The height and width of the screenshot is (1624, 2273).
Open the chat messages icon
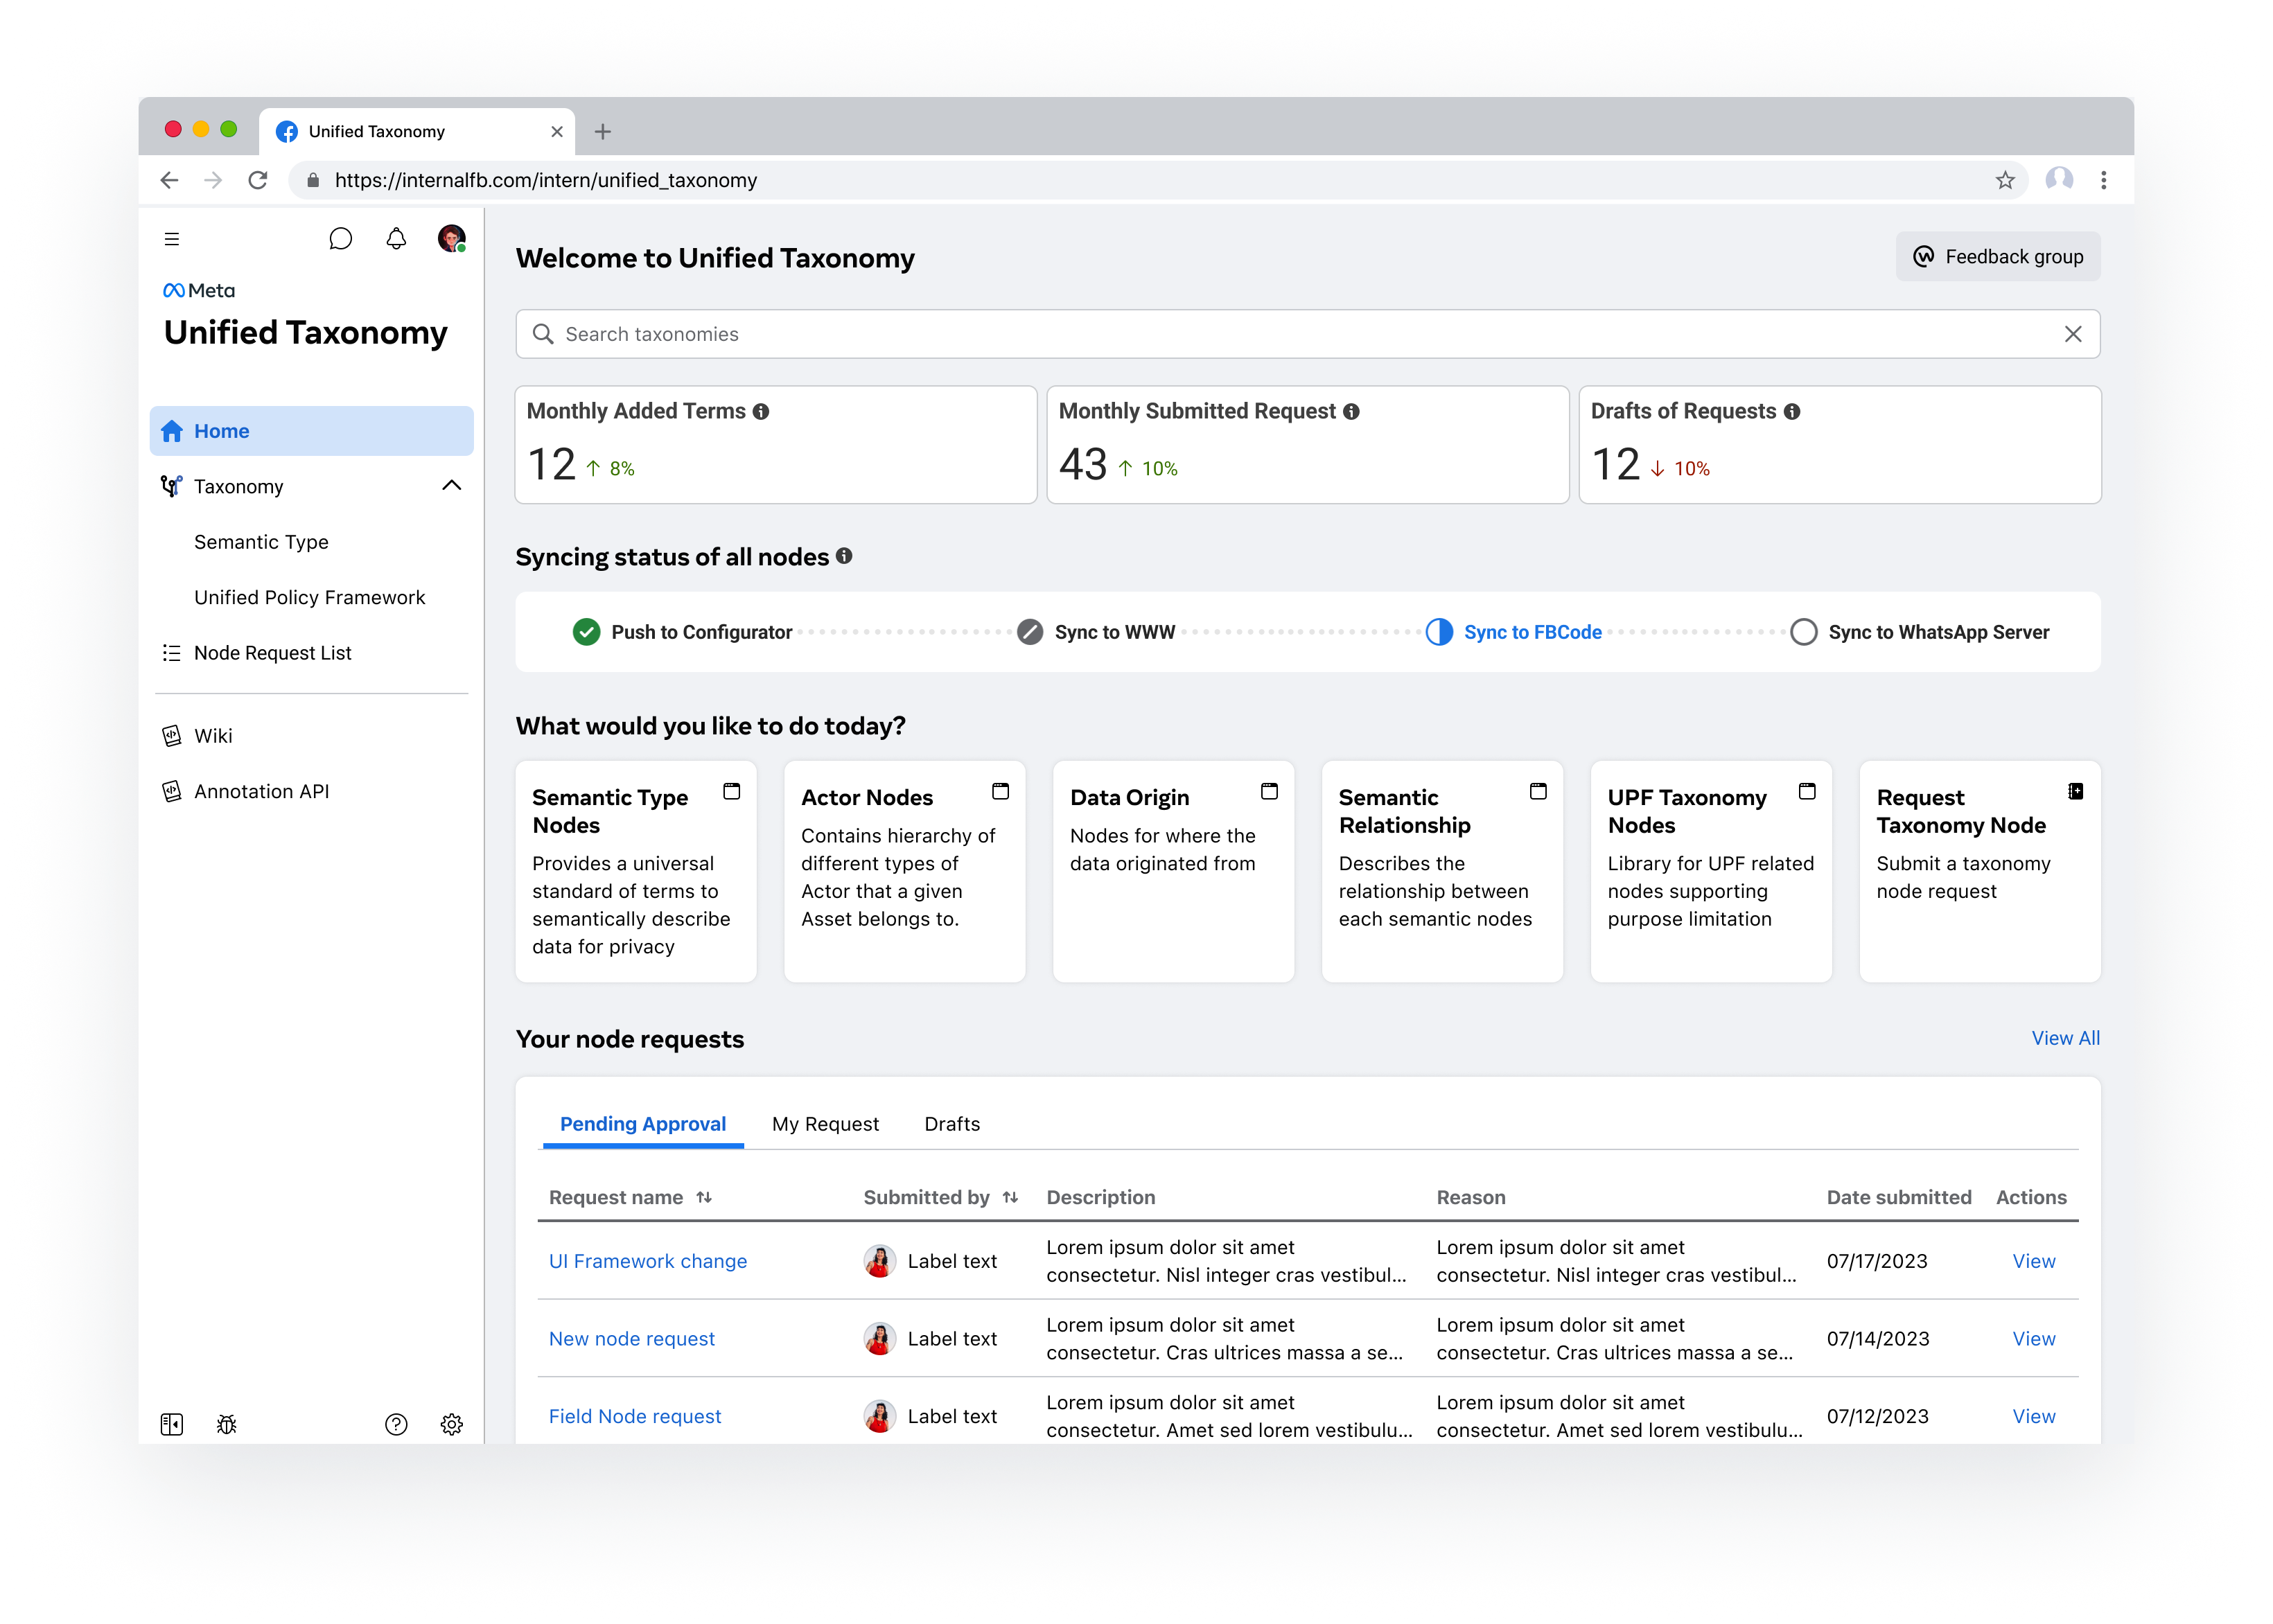click(340, 239)
